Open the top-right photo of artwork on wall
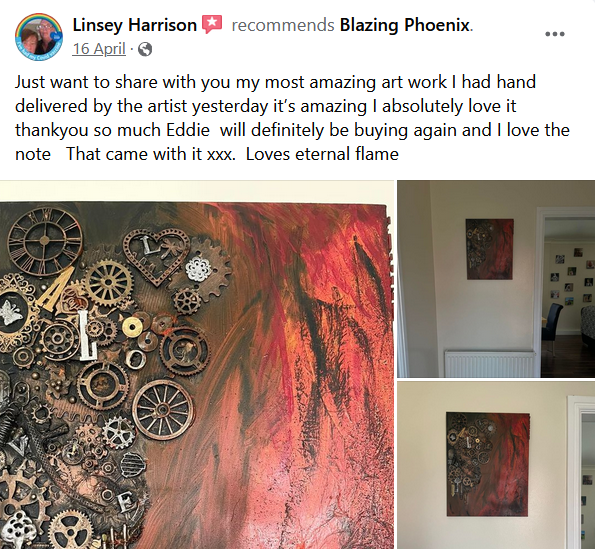This screenshot has width=595, height=549. (x=496, y=279)
